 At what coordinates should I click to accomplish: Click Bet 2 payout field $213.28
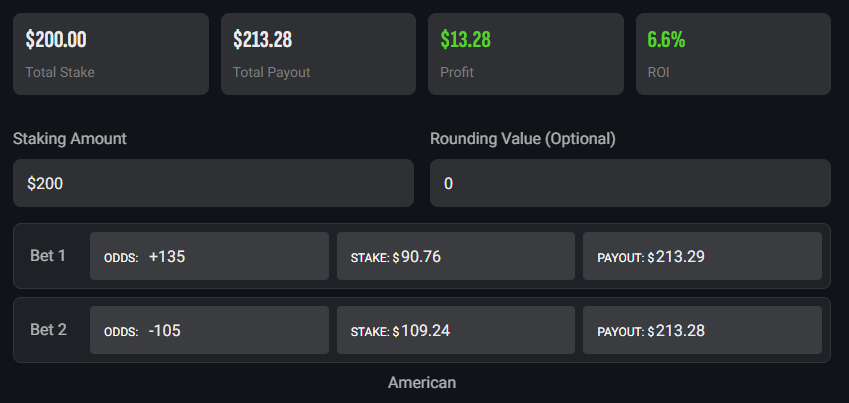702,330
